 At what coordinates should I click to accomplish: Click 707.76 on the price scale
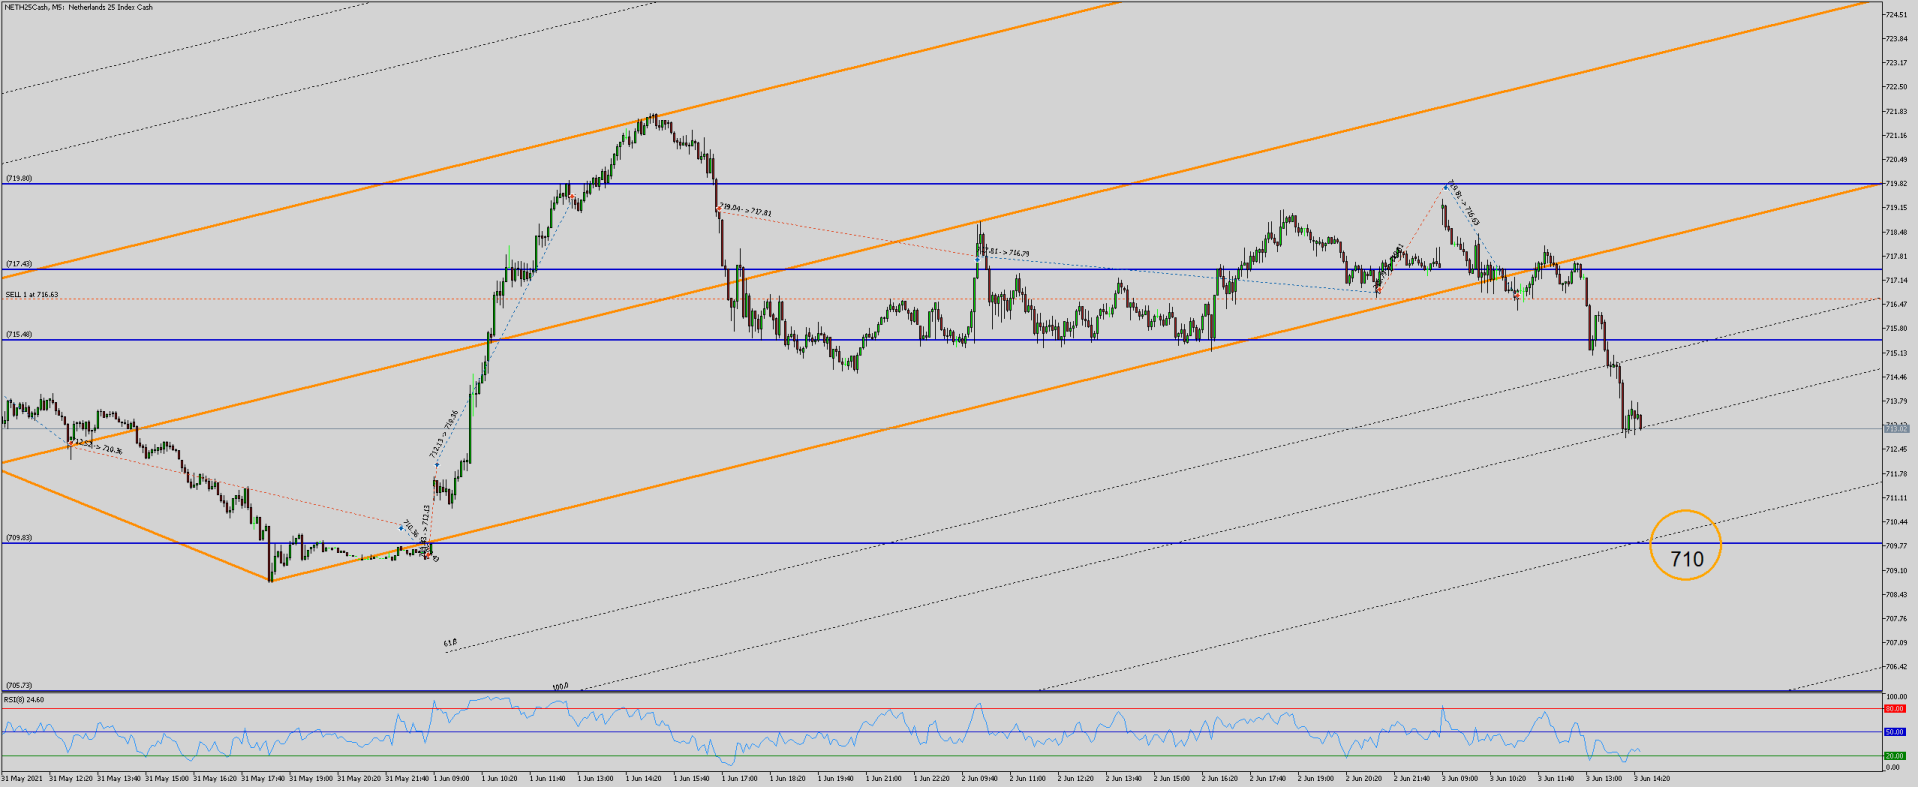1894,618
